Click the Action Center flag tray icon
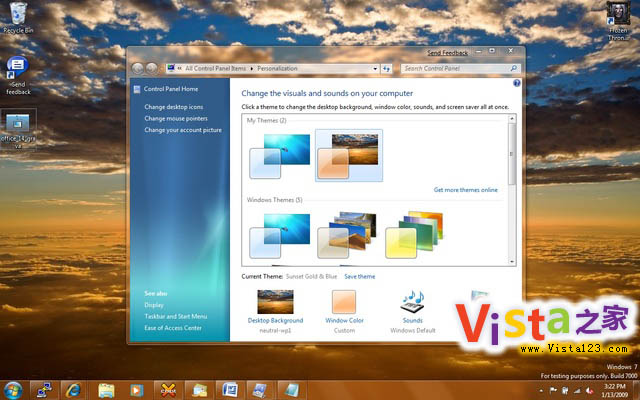Screen dimensions: 640x400 pos(553,391)
